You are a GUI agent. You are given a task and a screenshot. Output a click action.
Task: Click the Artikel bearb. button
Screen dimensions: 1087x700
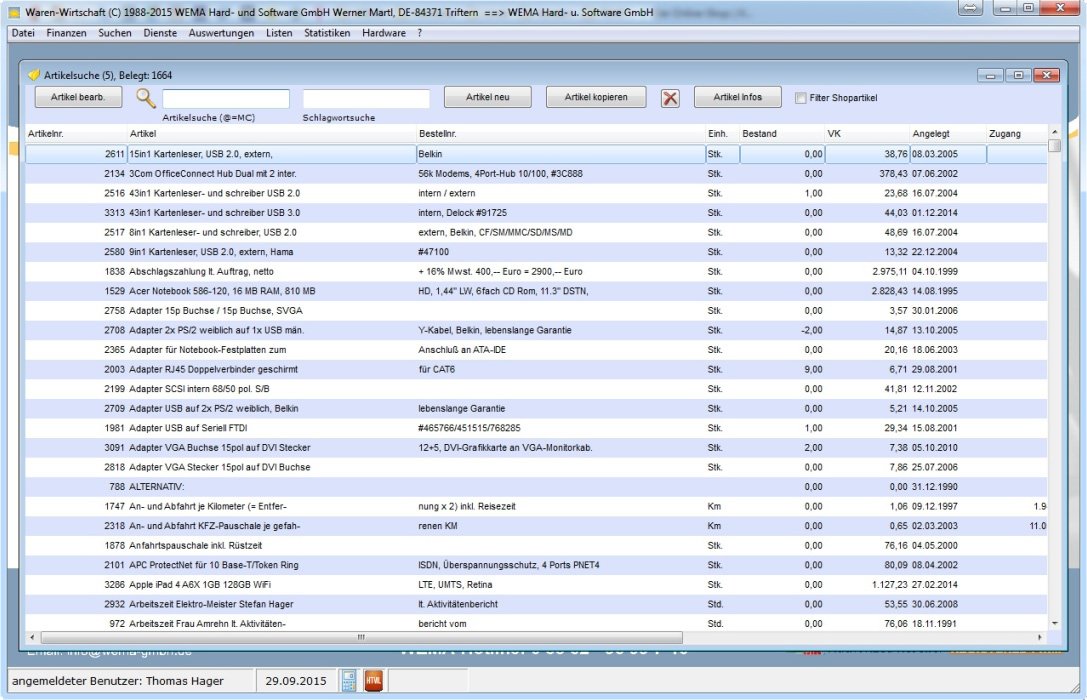[x=78, y=97]
